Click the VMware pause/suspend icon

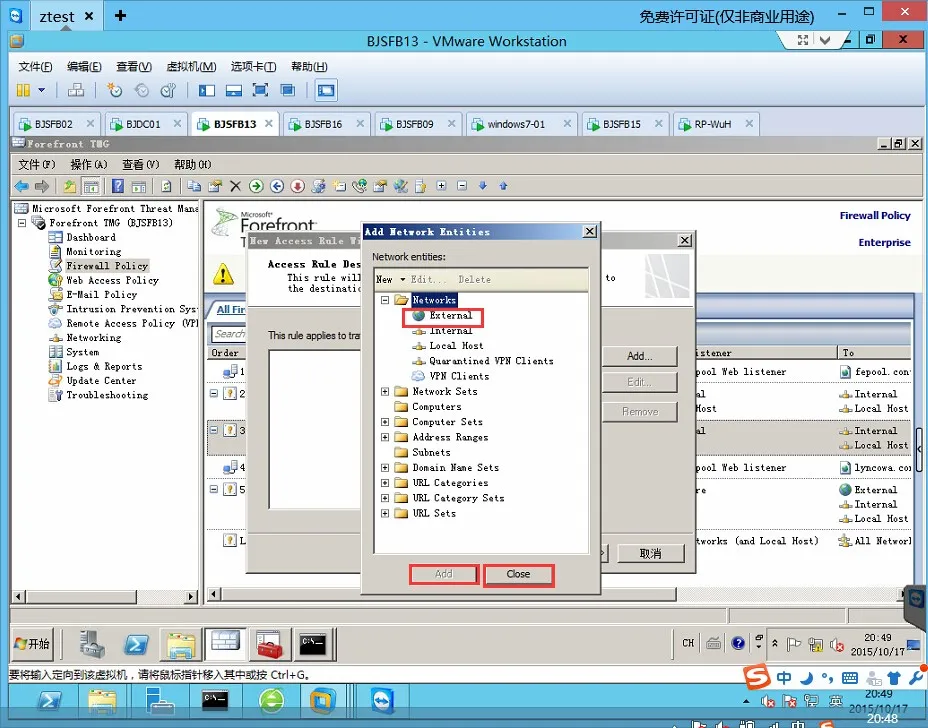[x=23, y=90]
